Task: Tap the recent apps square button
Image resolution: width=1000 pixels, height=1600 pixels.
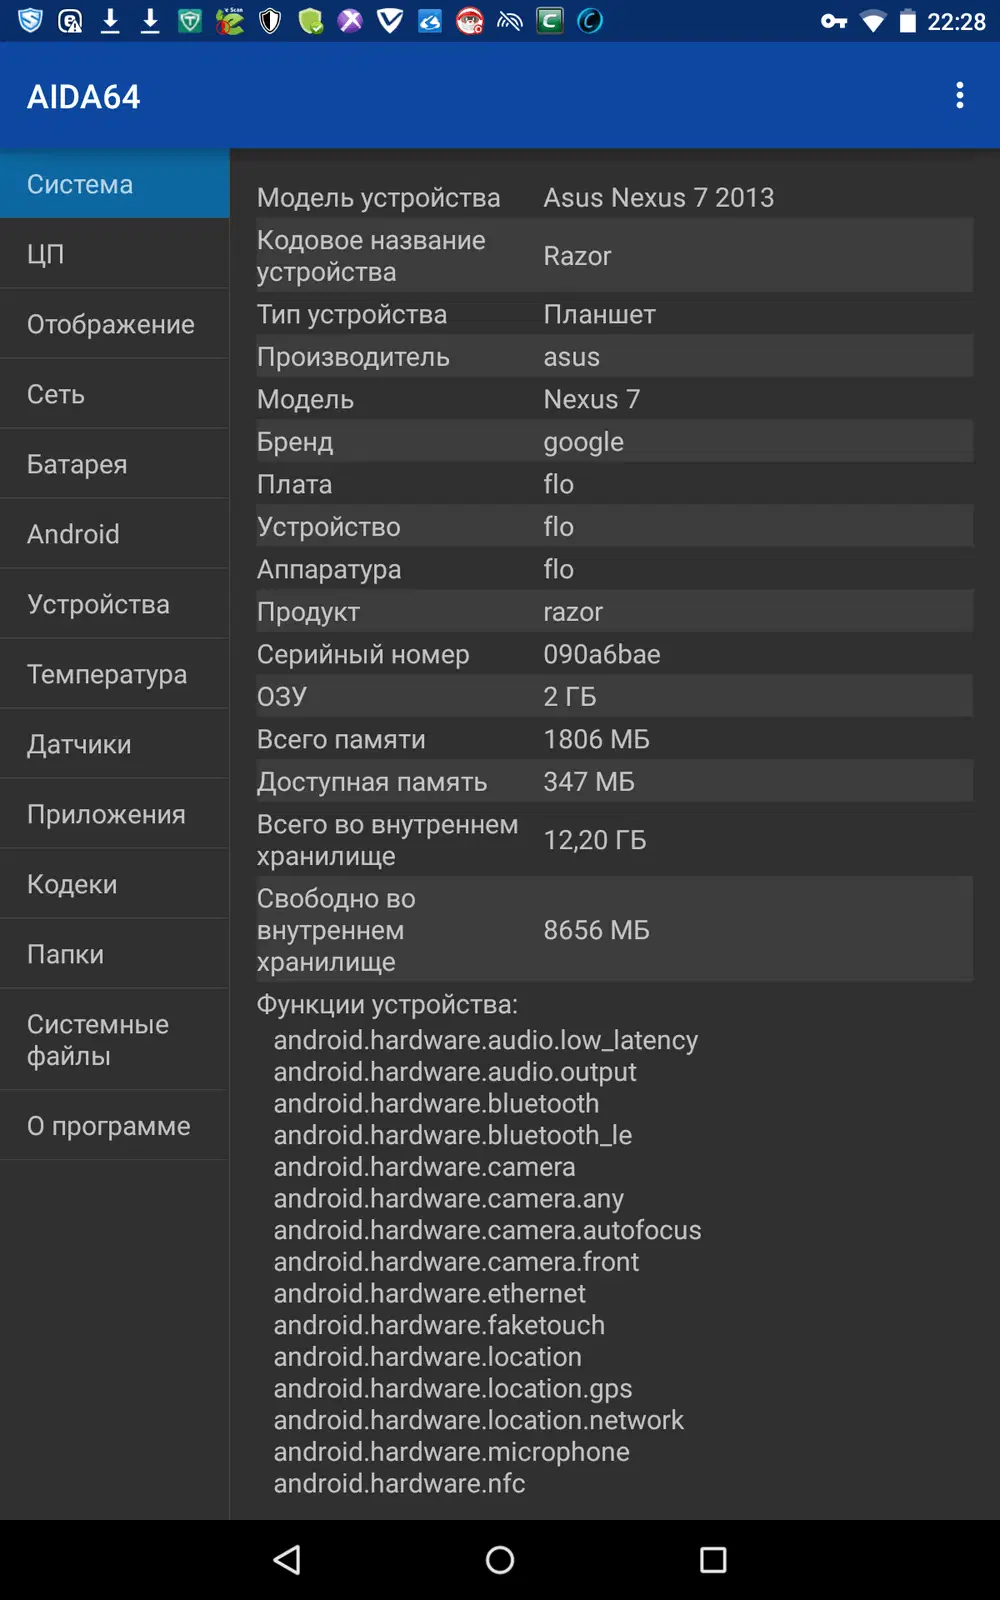Action: (713, 1560)
